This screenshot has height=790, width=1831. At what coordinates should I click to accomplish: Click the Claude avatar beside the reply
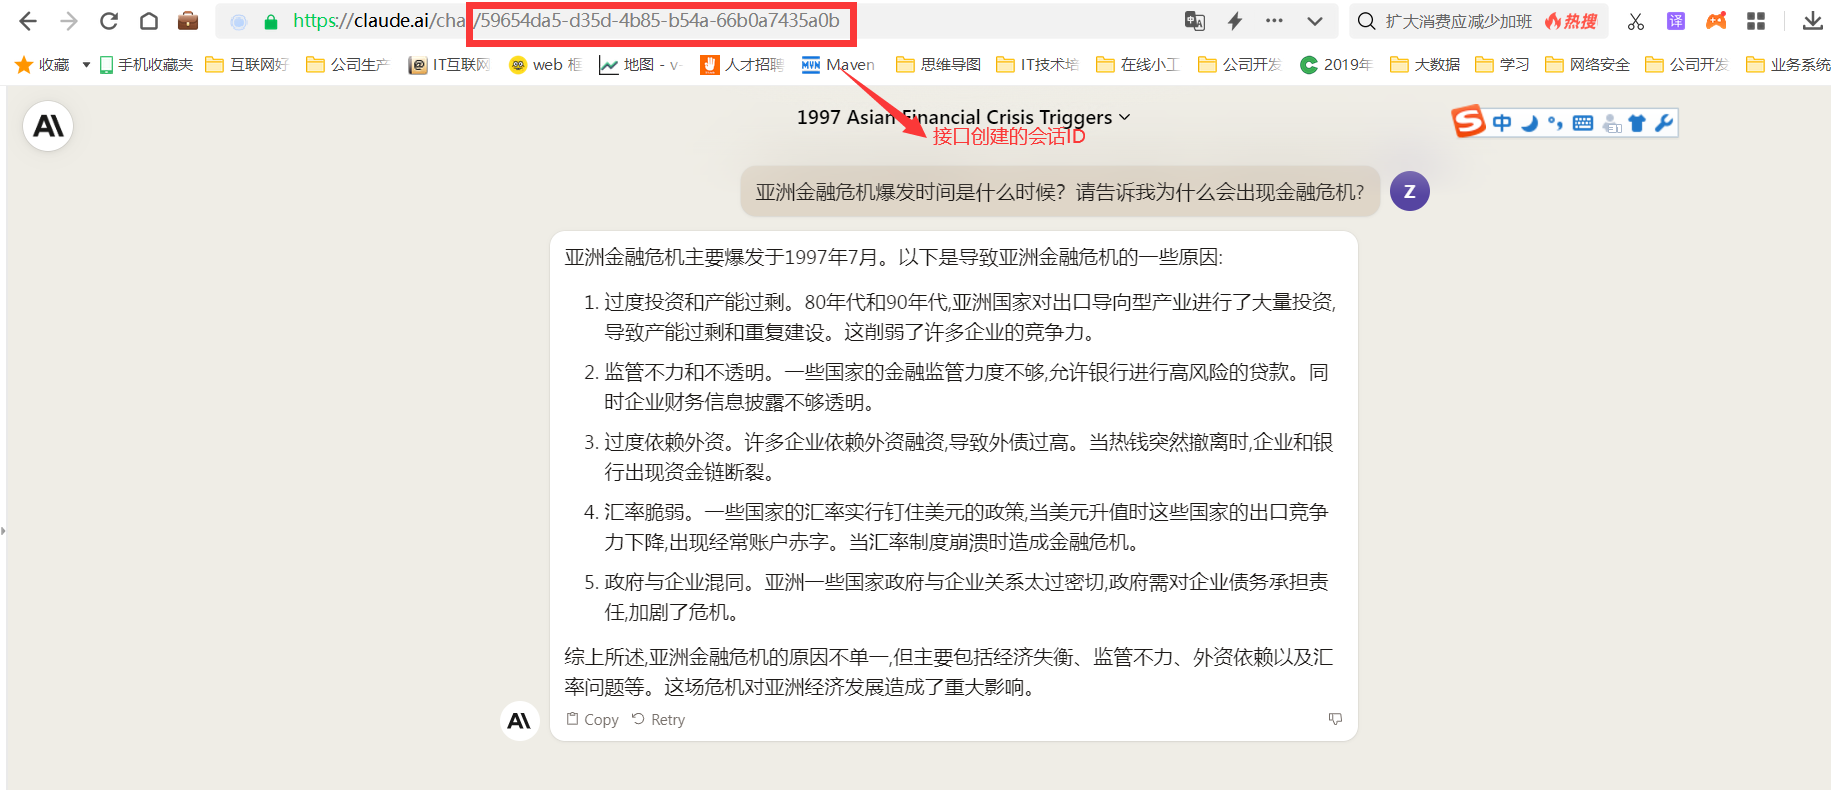519,721
